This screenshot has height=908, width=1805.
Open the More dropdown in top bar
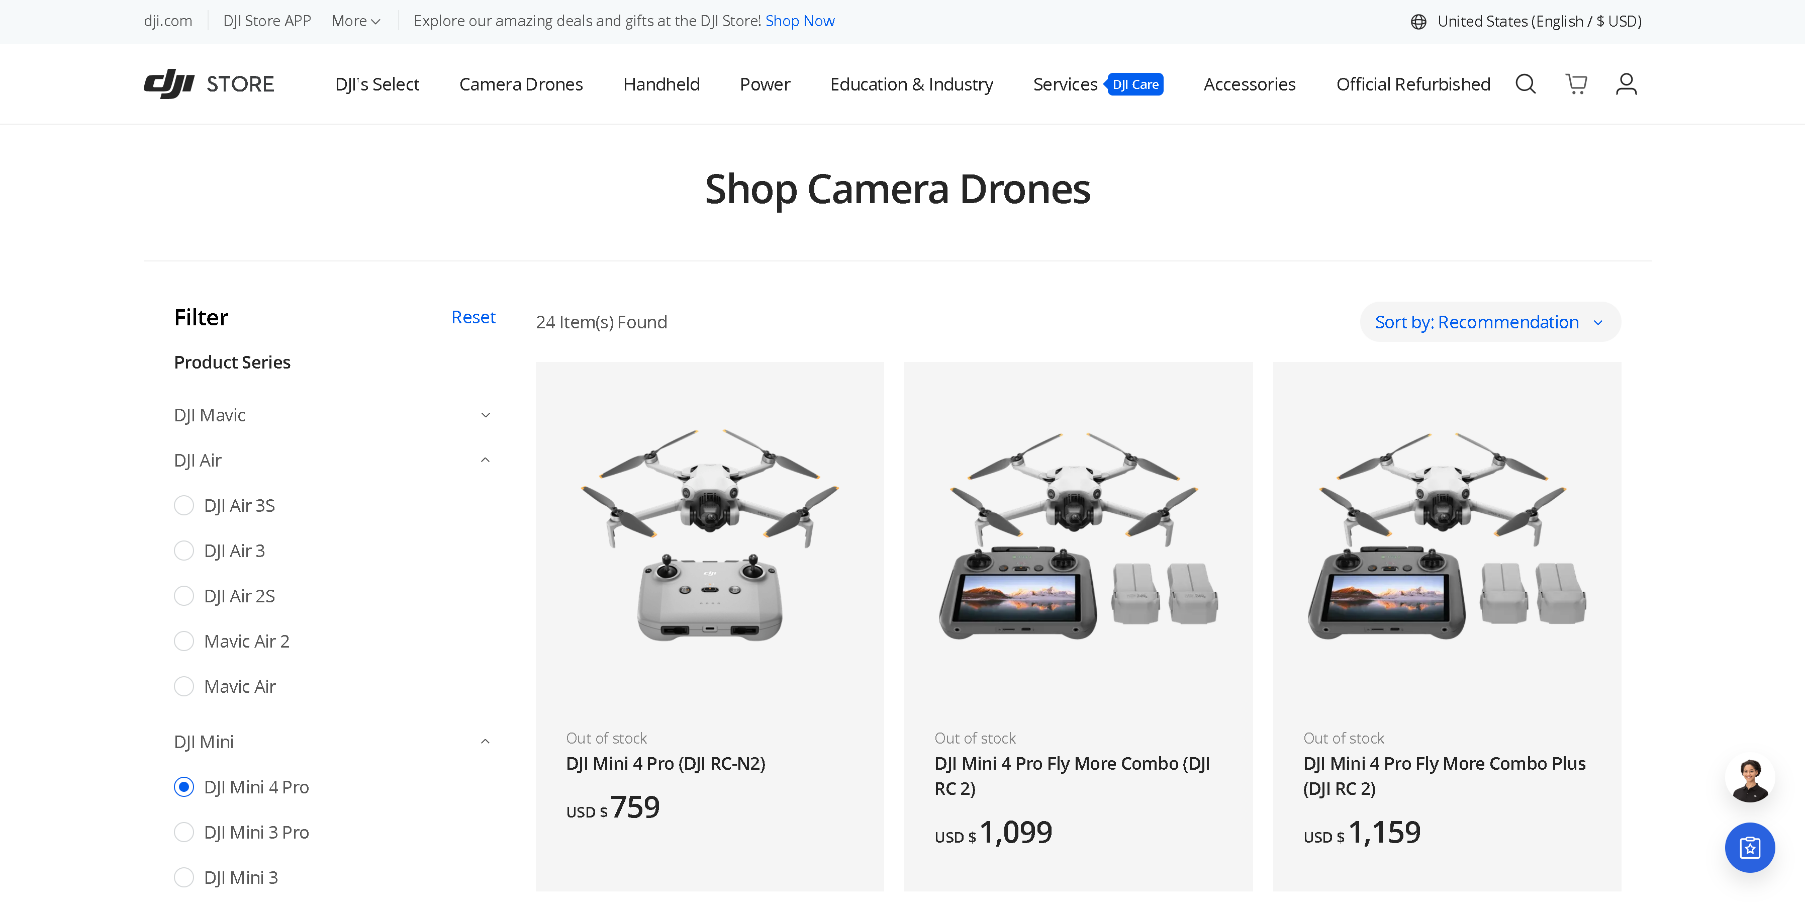(356, 21)
